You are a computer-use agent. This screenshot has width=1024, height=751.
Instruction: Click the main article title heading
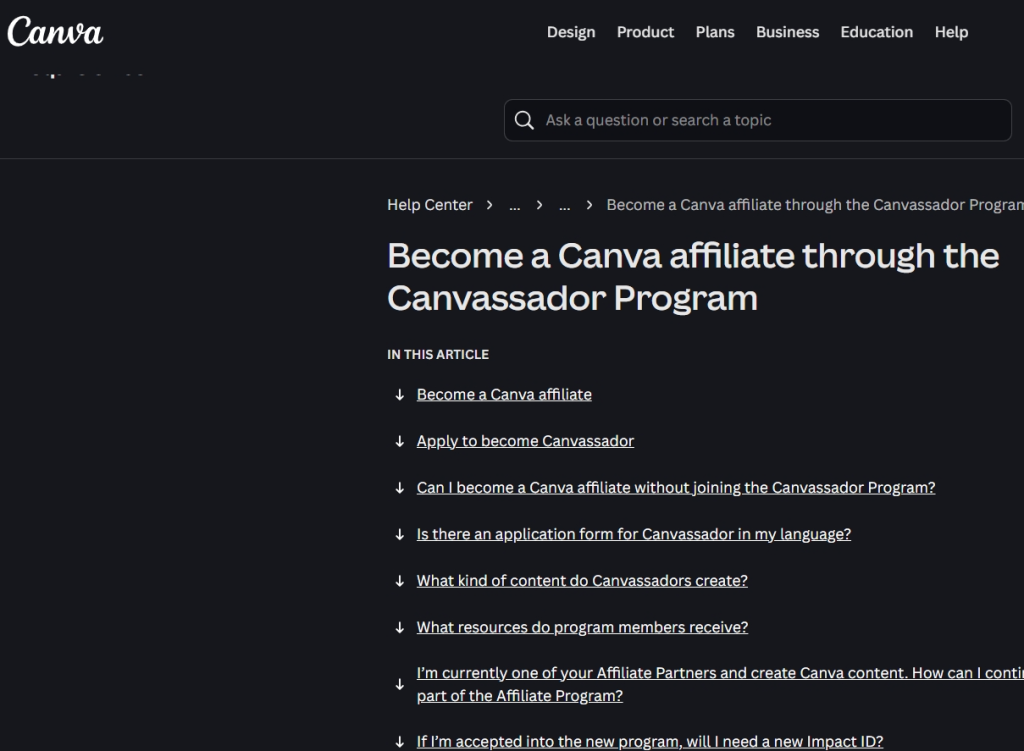tap(693, 277)
